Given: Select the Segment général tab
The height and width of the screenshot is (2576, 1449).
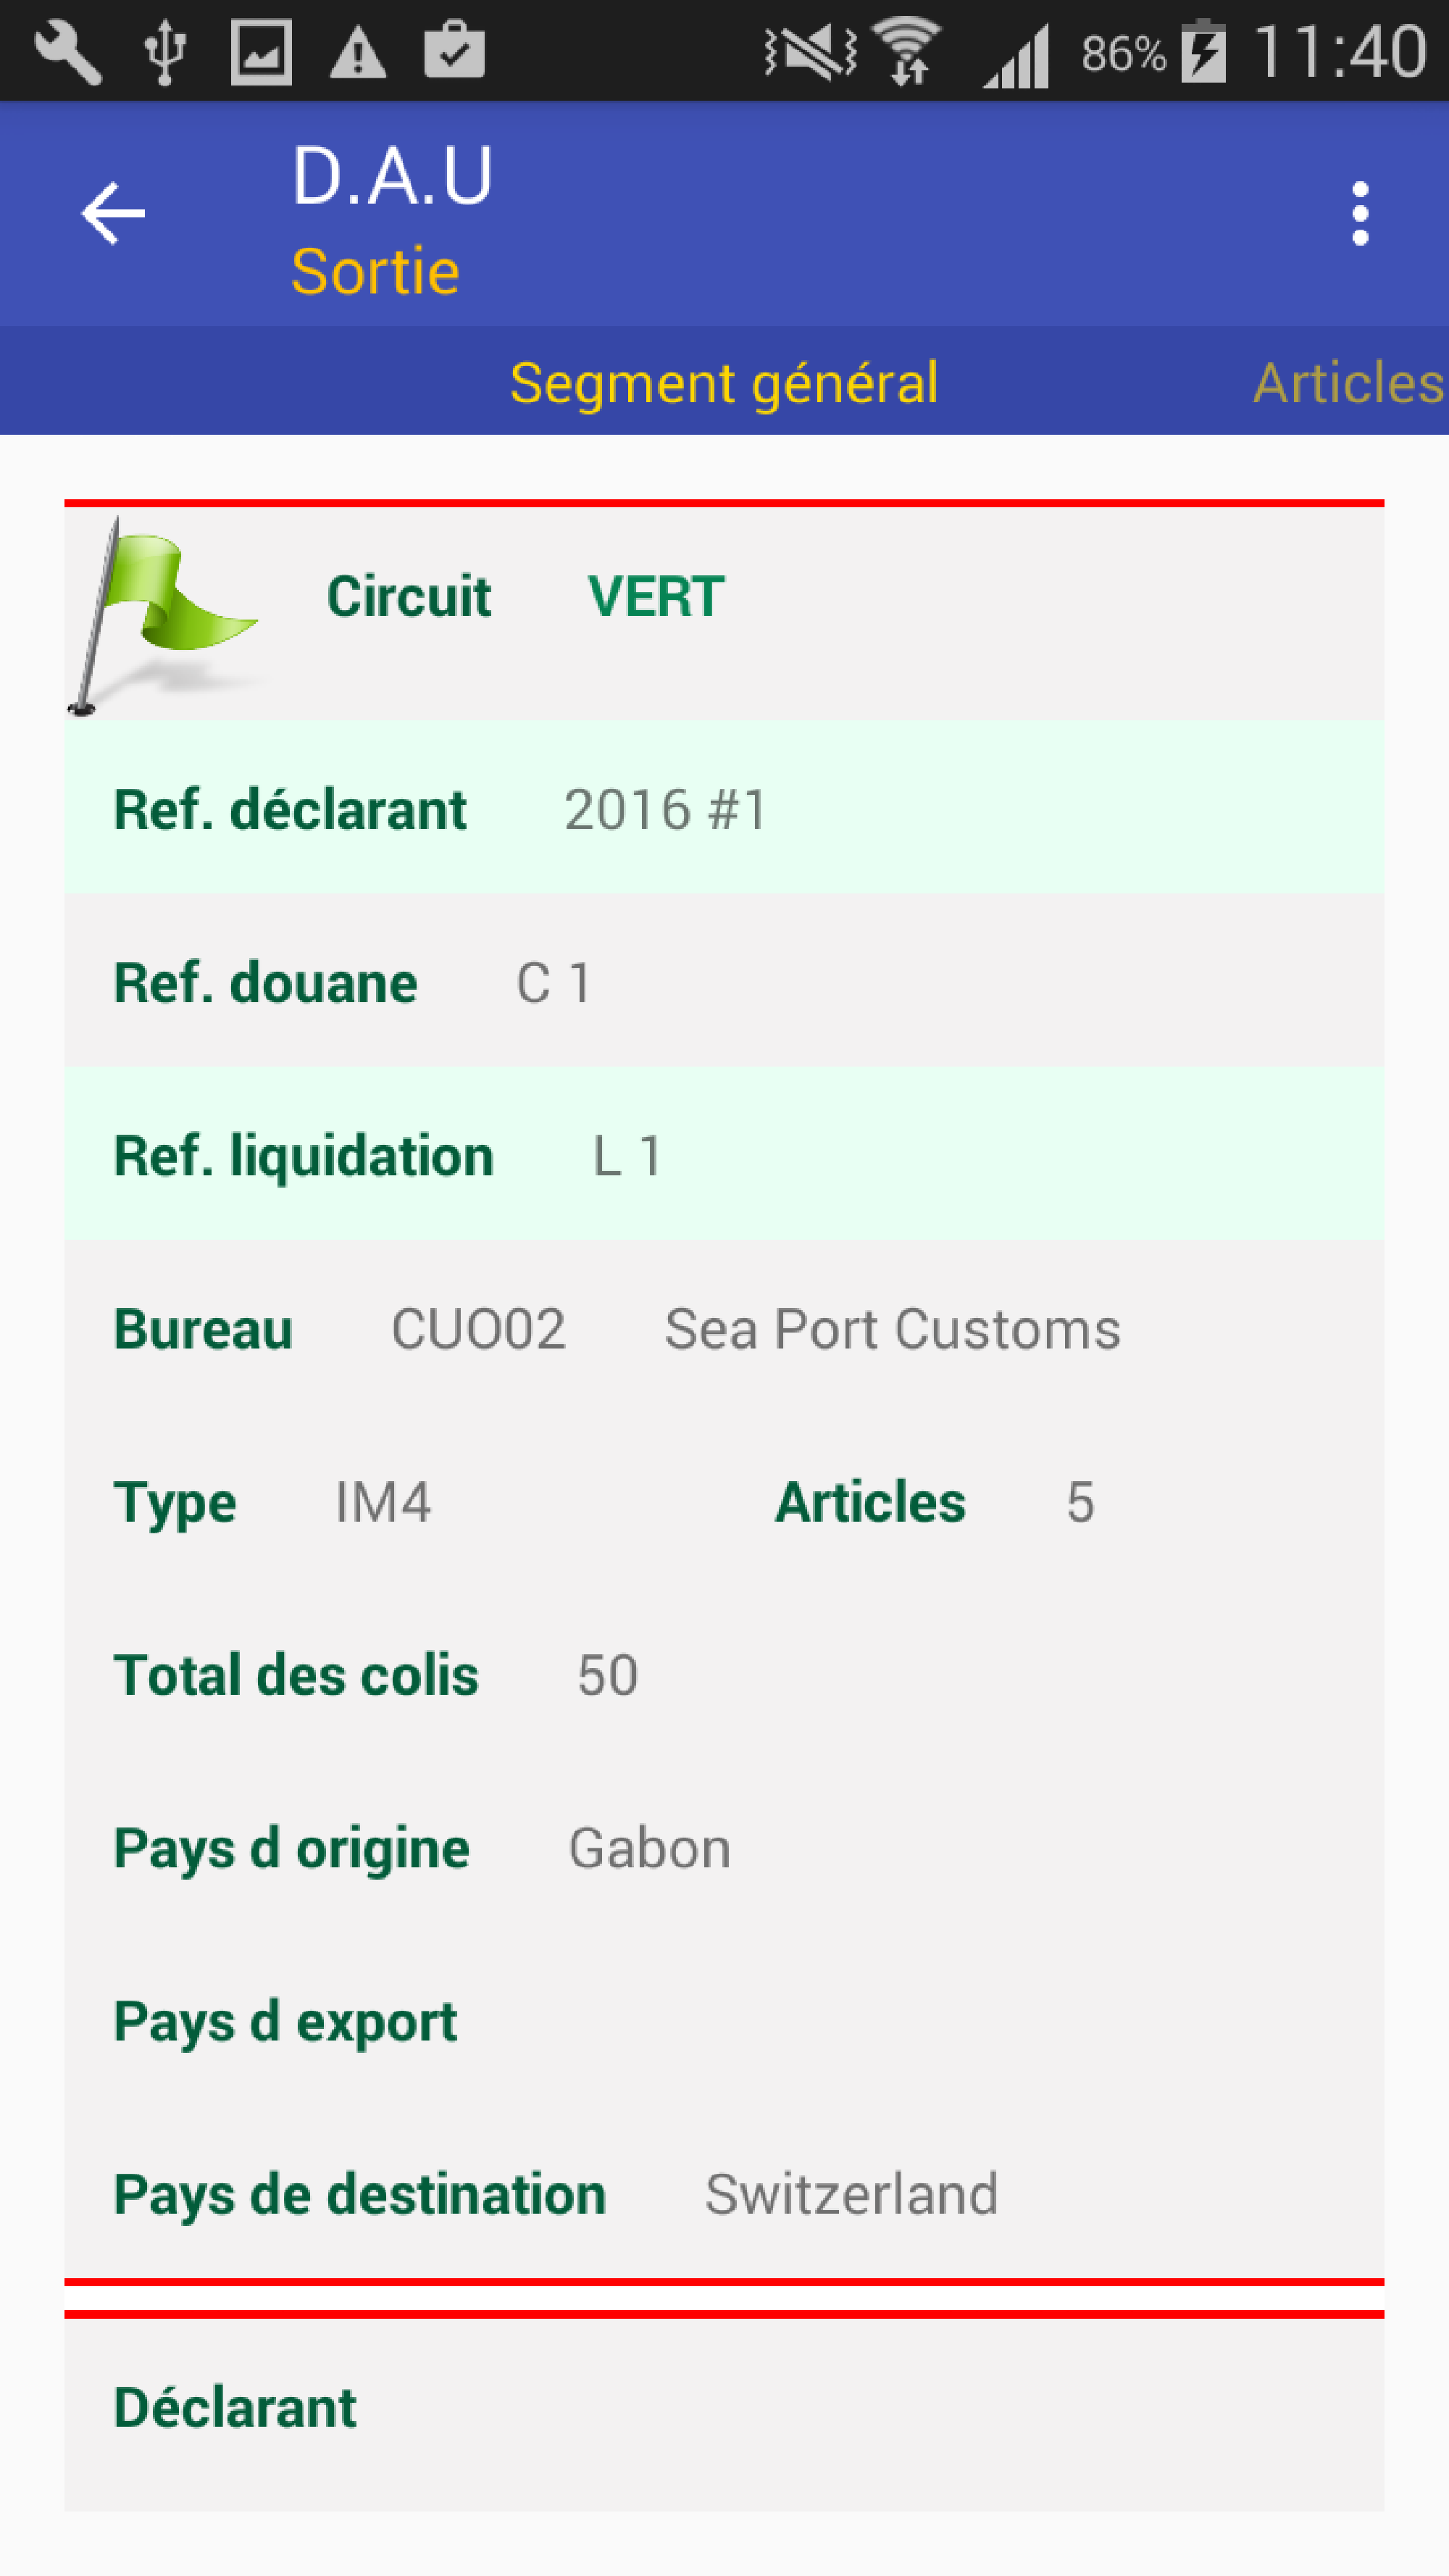Looking at the screenshot, I should click(724, 383).
